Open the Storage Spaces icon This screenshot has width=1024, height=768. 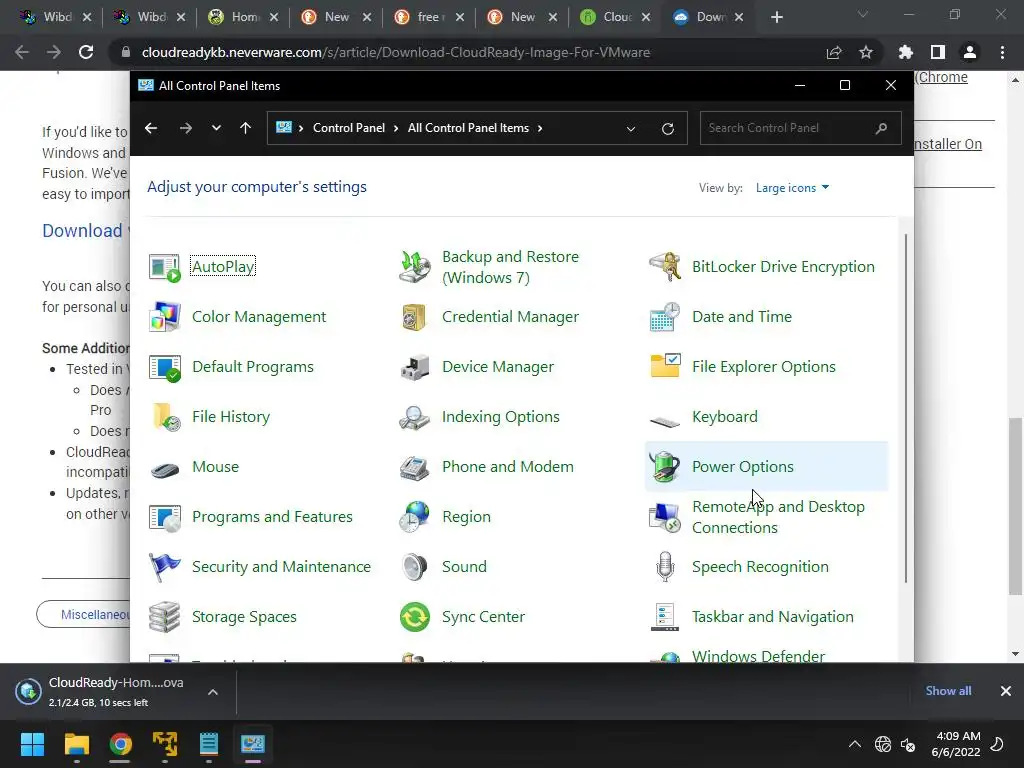165,617
